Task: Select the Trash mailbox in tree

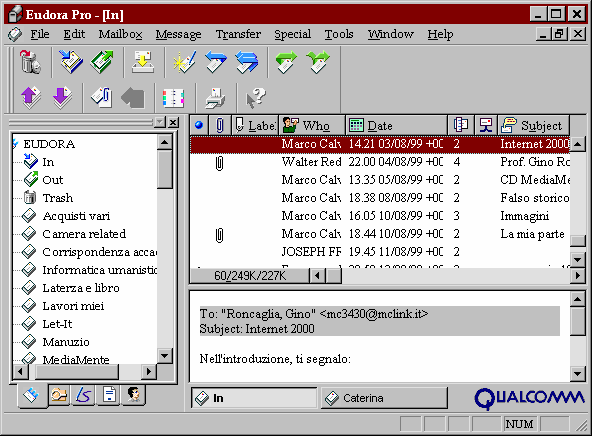Action: pos(48,198)
